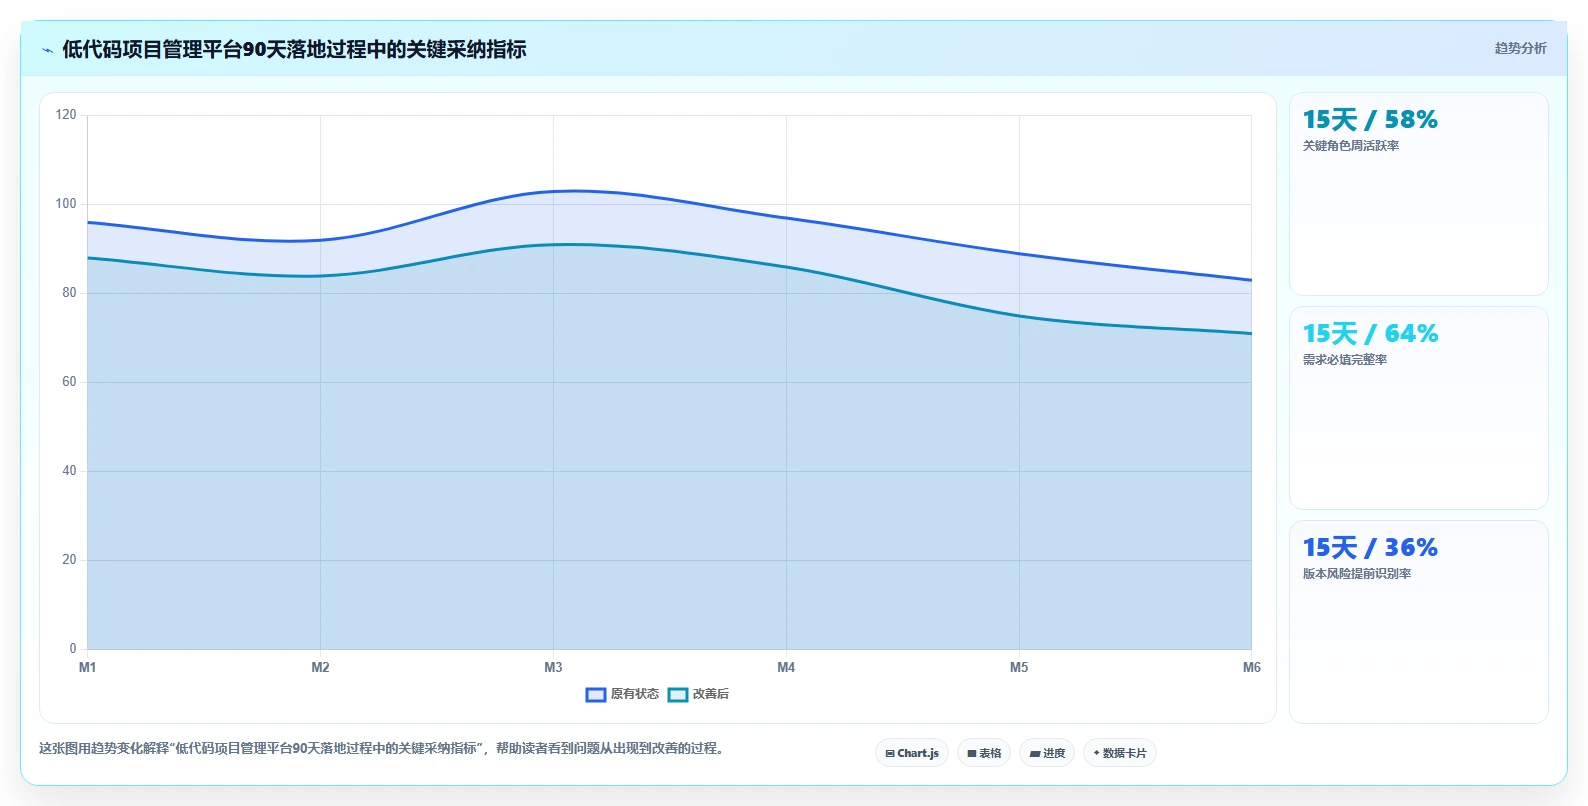Image resolution: width=1588 pixels, height=806 pixels.
Task: Click the 需求必填完整率 label
Action: (x=1345, y=360)
